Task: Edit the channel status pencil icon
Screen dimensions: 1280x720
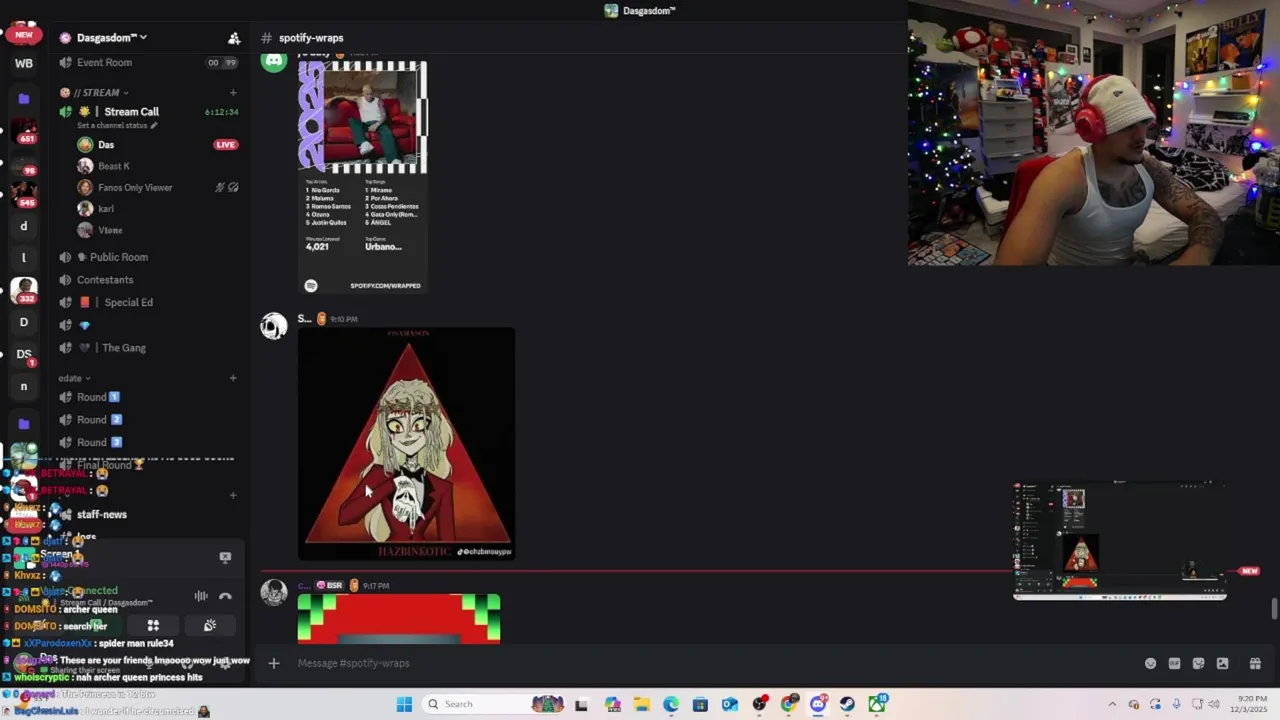Action: tap(154, 125)
